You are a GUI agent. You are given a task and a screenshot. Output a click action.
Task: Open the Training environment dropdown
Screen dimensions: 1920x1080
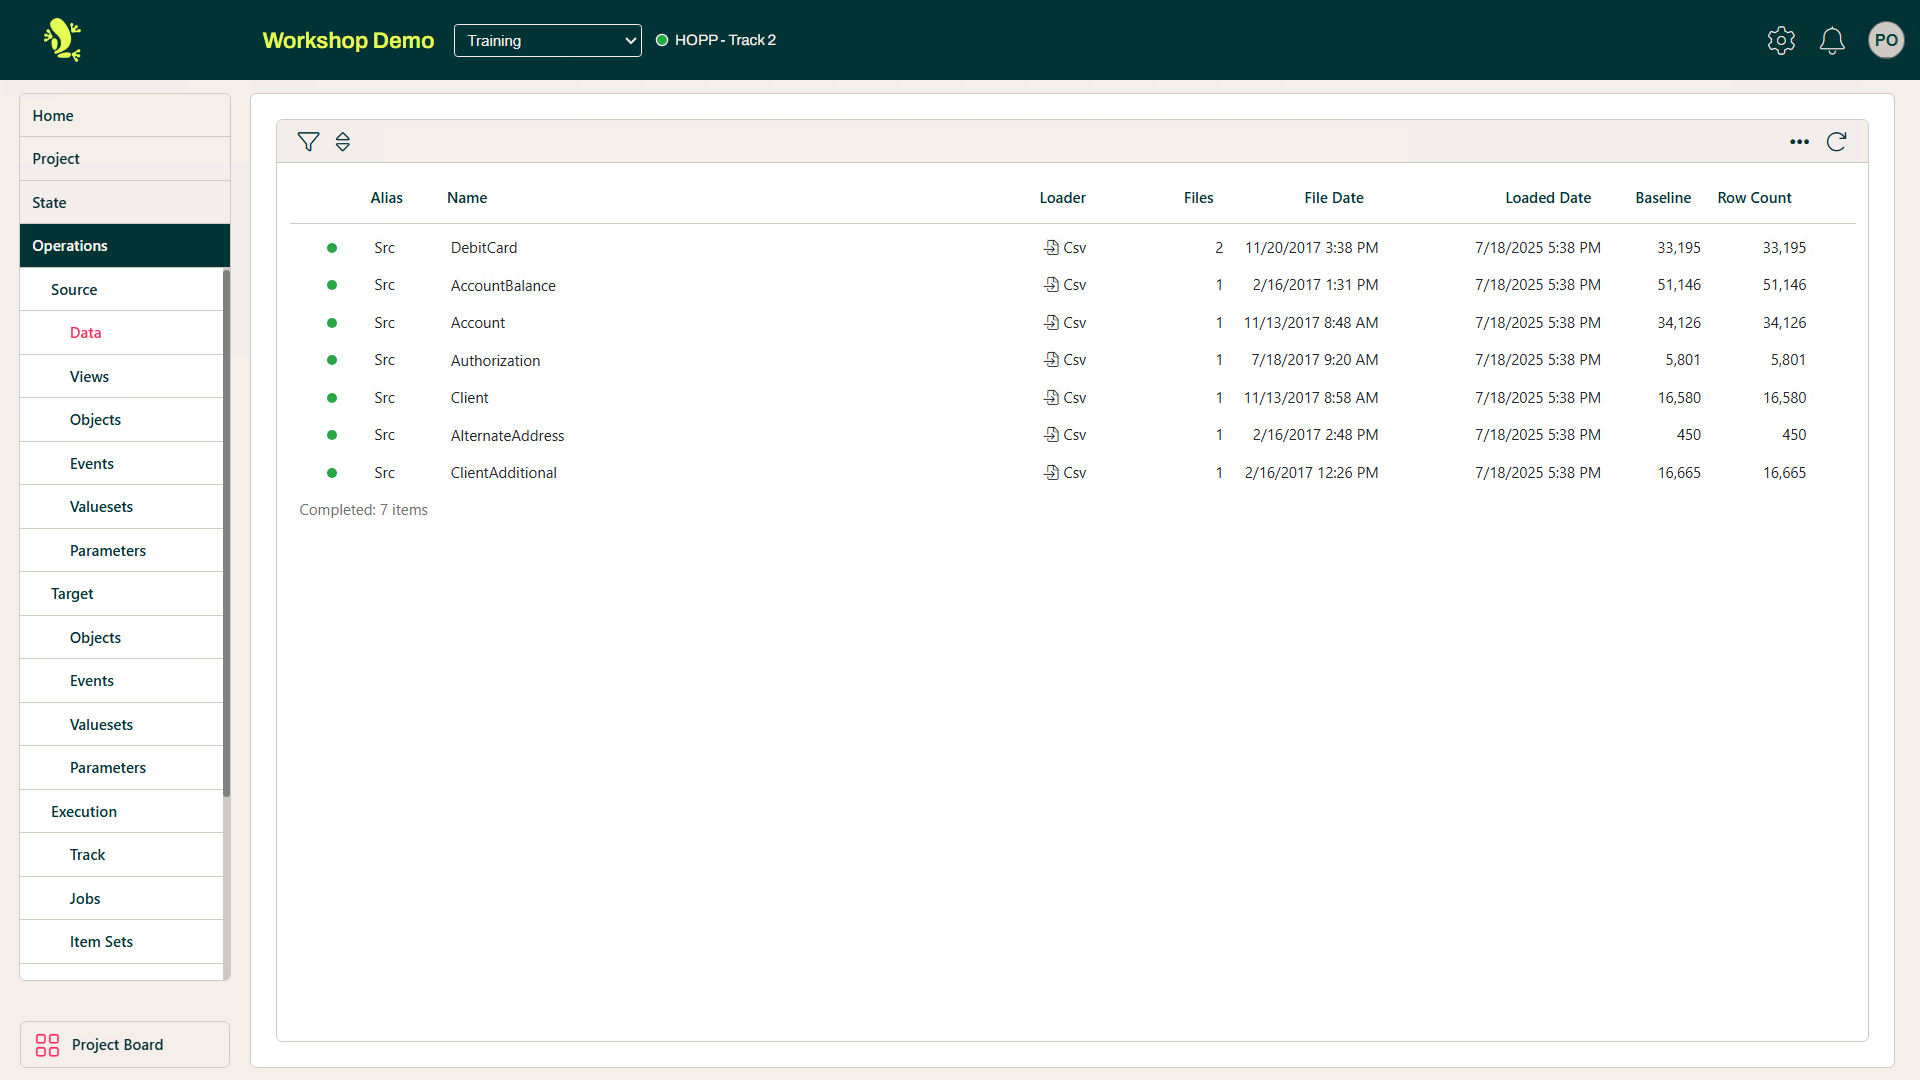tap(547, 40)
